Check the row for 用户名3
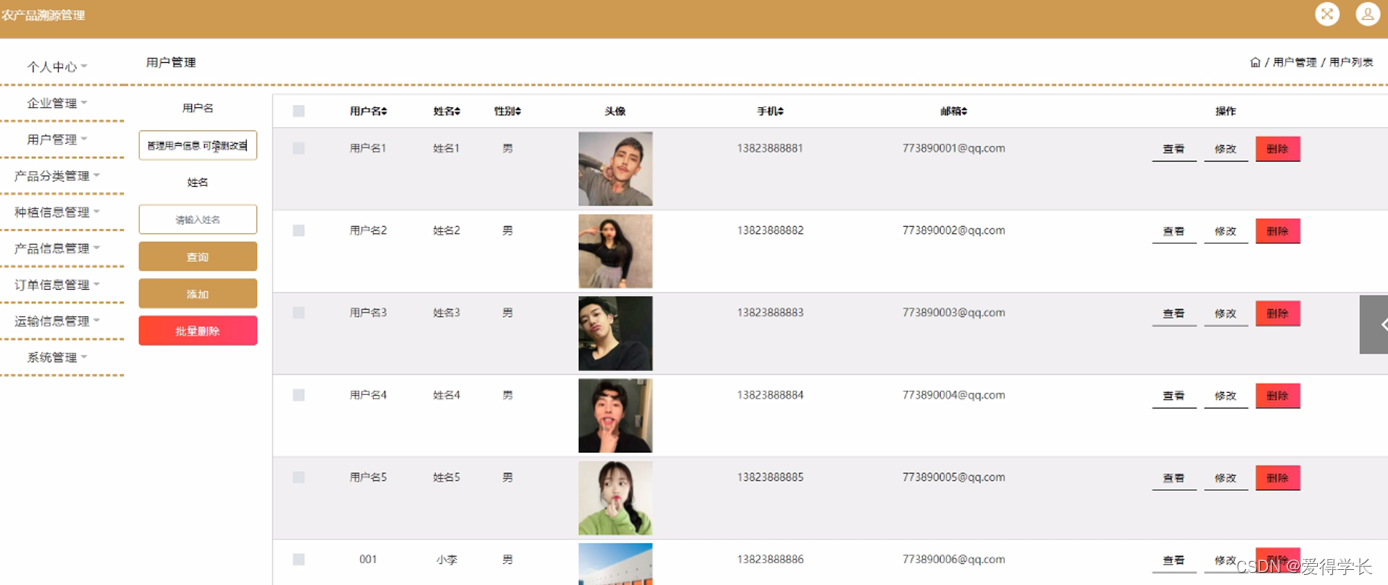Screen dimensions: 1388x585 coord(299,313)
